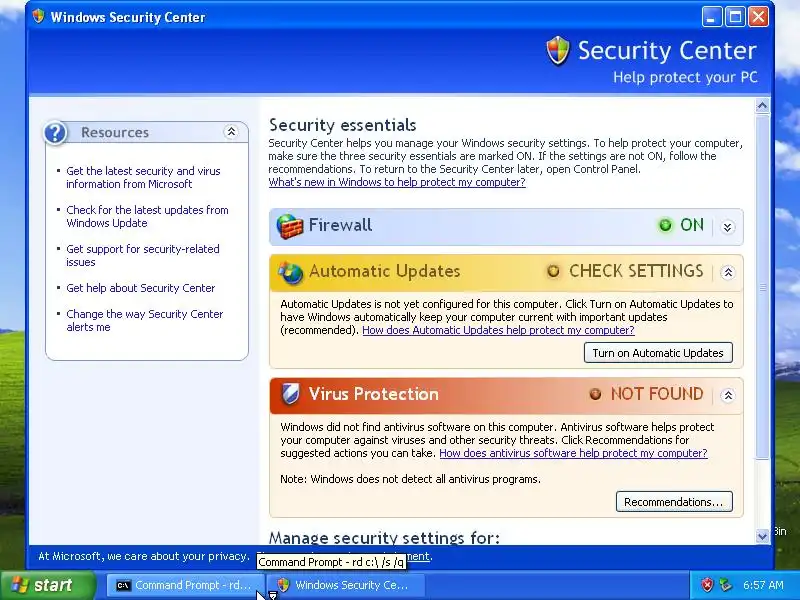Click the yellow CHECK SETTINGS status light
800x600 pixels.
pos(553,271)
